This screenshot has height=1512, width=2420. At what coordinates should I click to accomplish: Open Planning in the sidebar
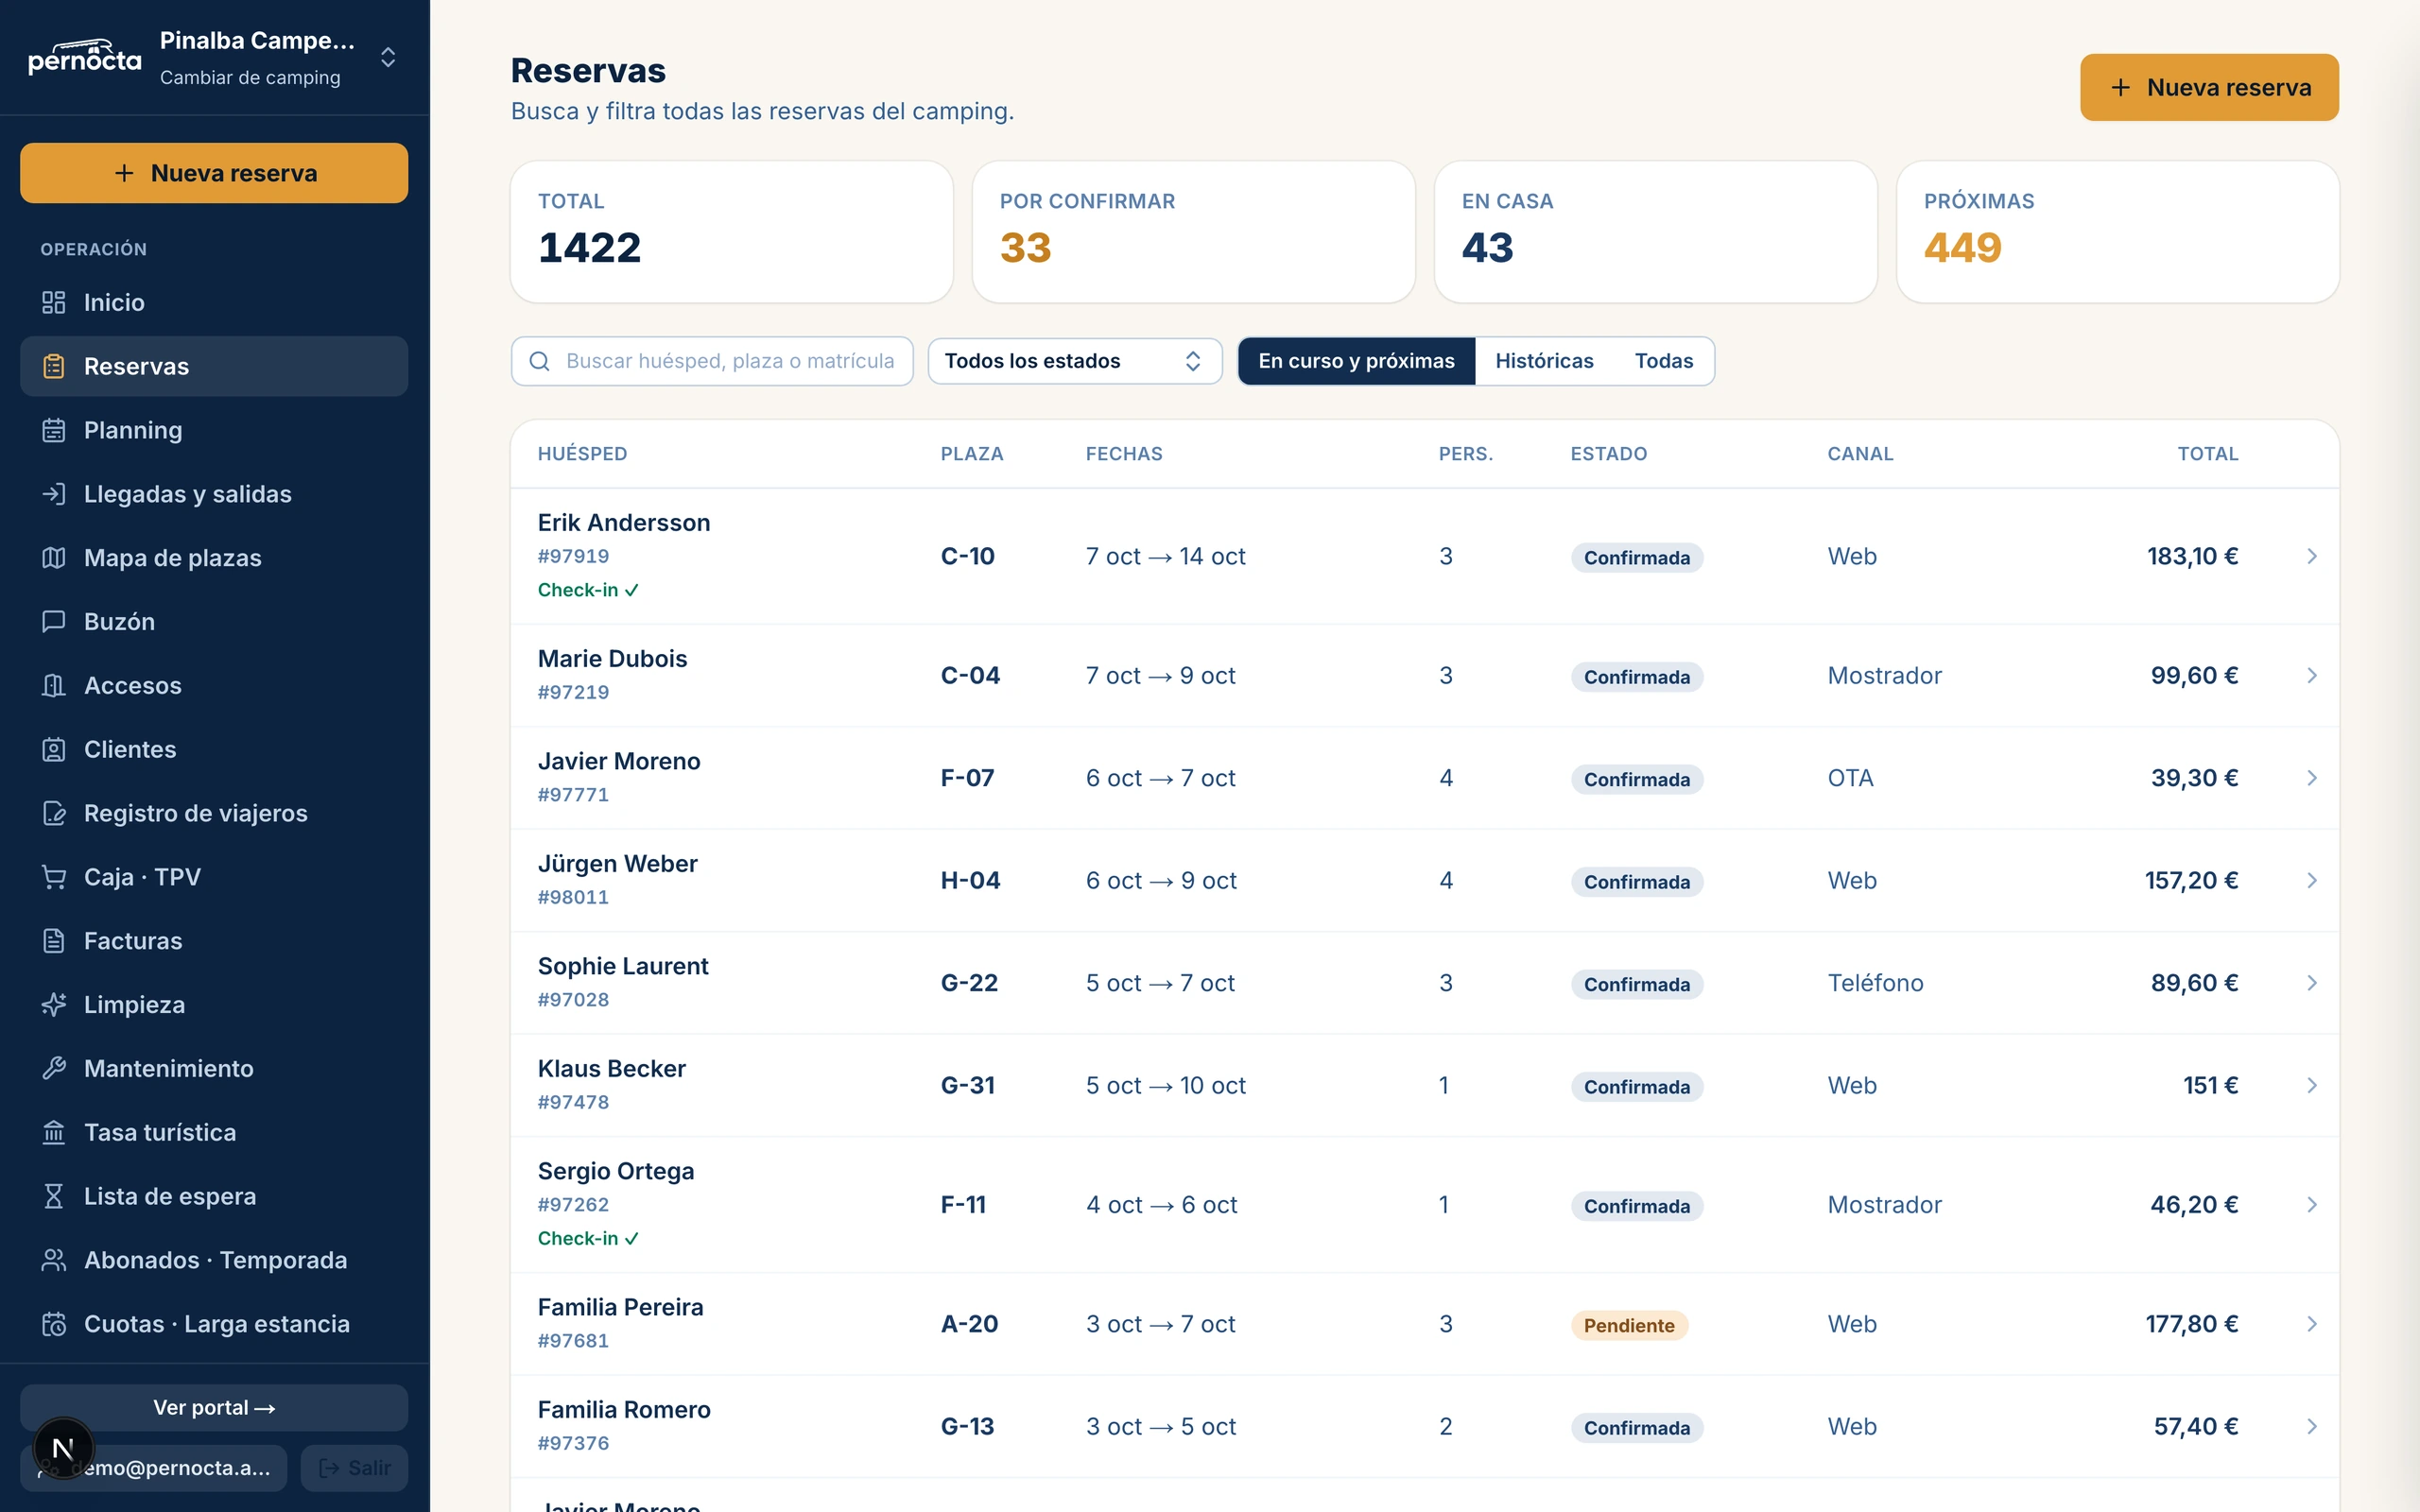point(214,430)
